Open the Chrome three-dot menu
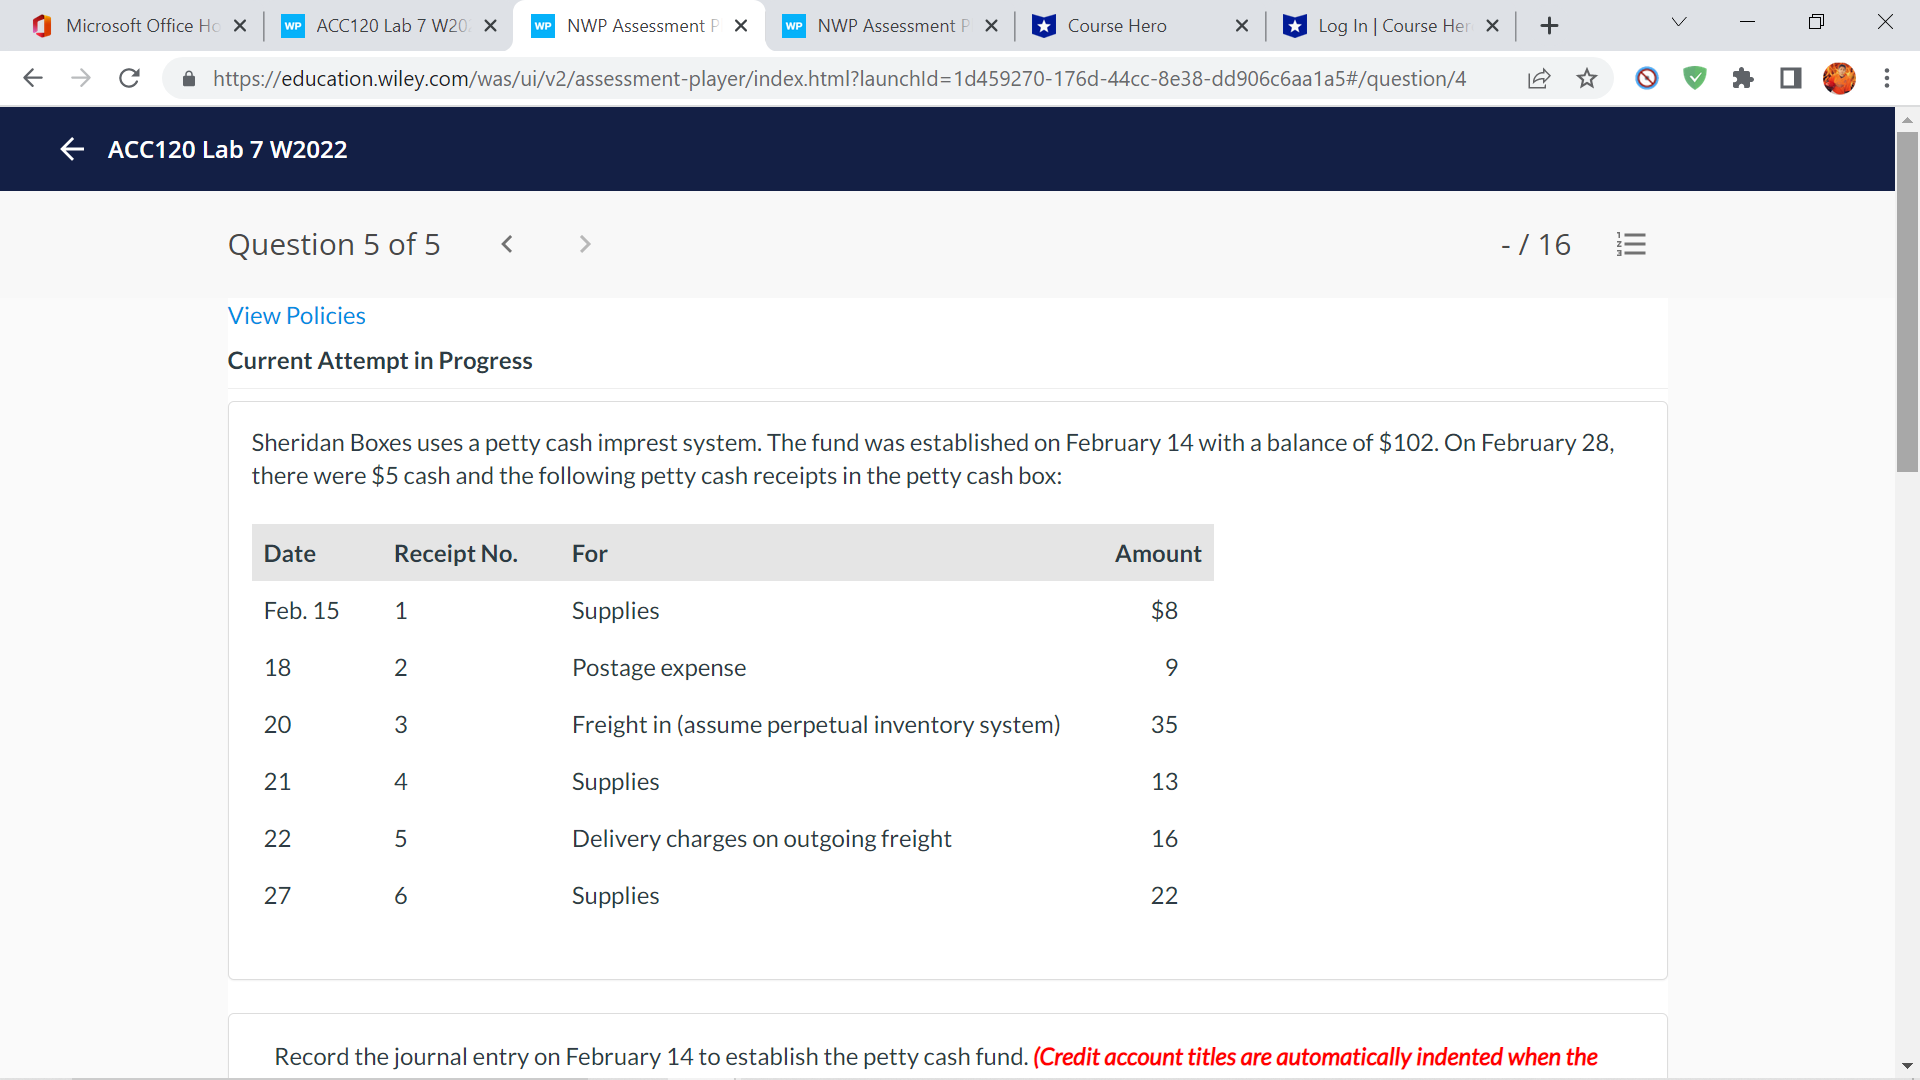The width and height of the screenshot is (1920, 1080). click(x=1888, y=78)
